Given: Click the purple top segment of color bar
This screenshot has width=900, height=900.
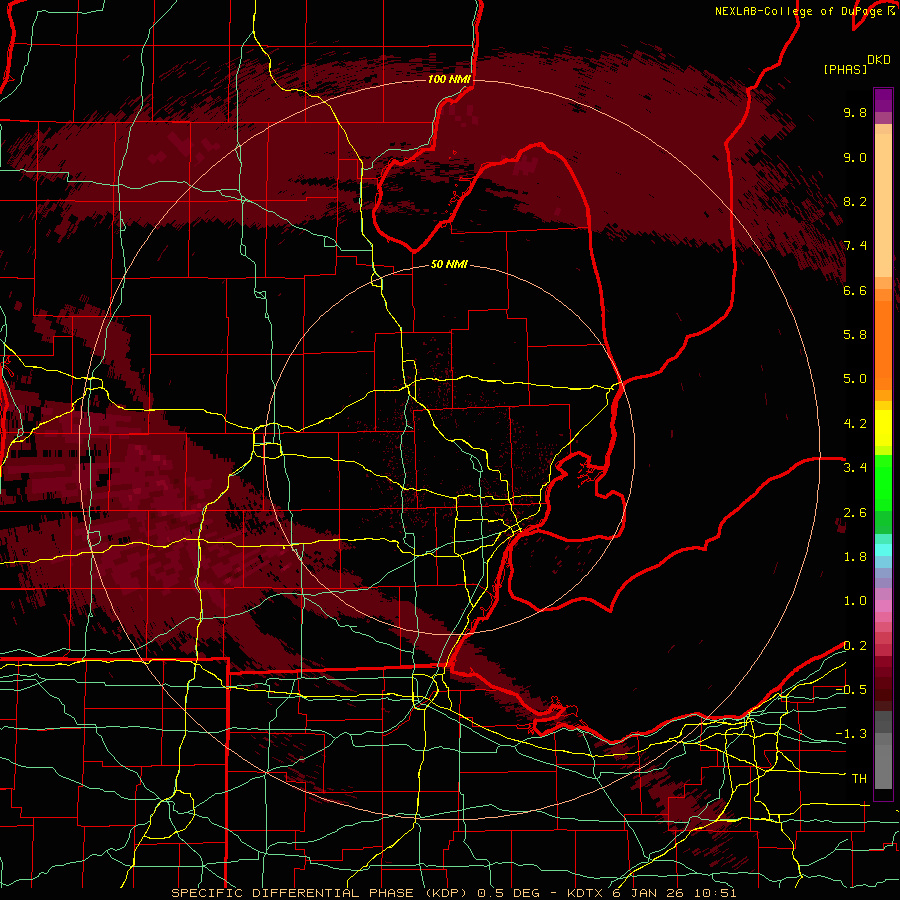Looking at the screenshot, I should tap(883, 100).
